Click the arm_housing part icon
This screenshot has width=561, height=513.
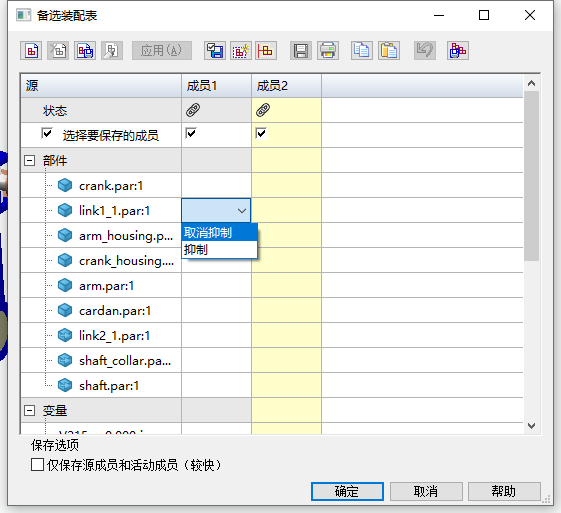[x=65, y=235]
